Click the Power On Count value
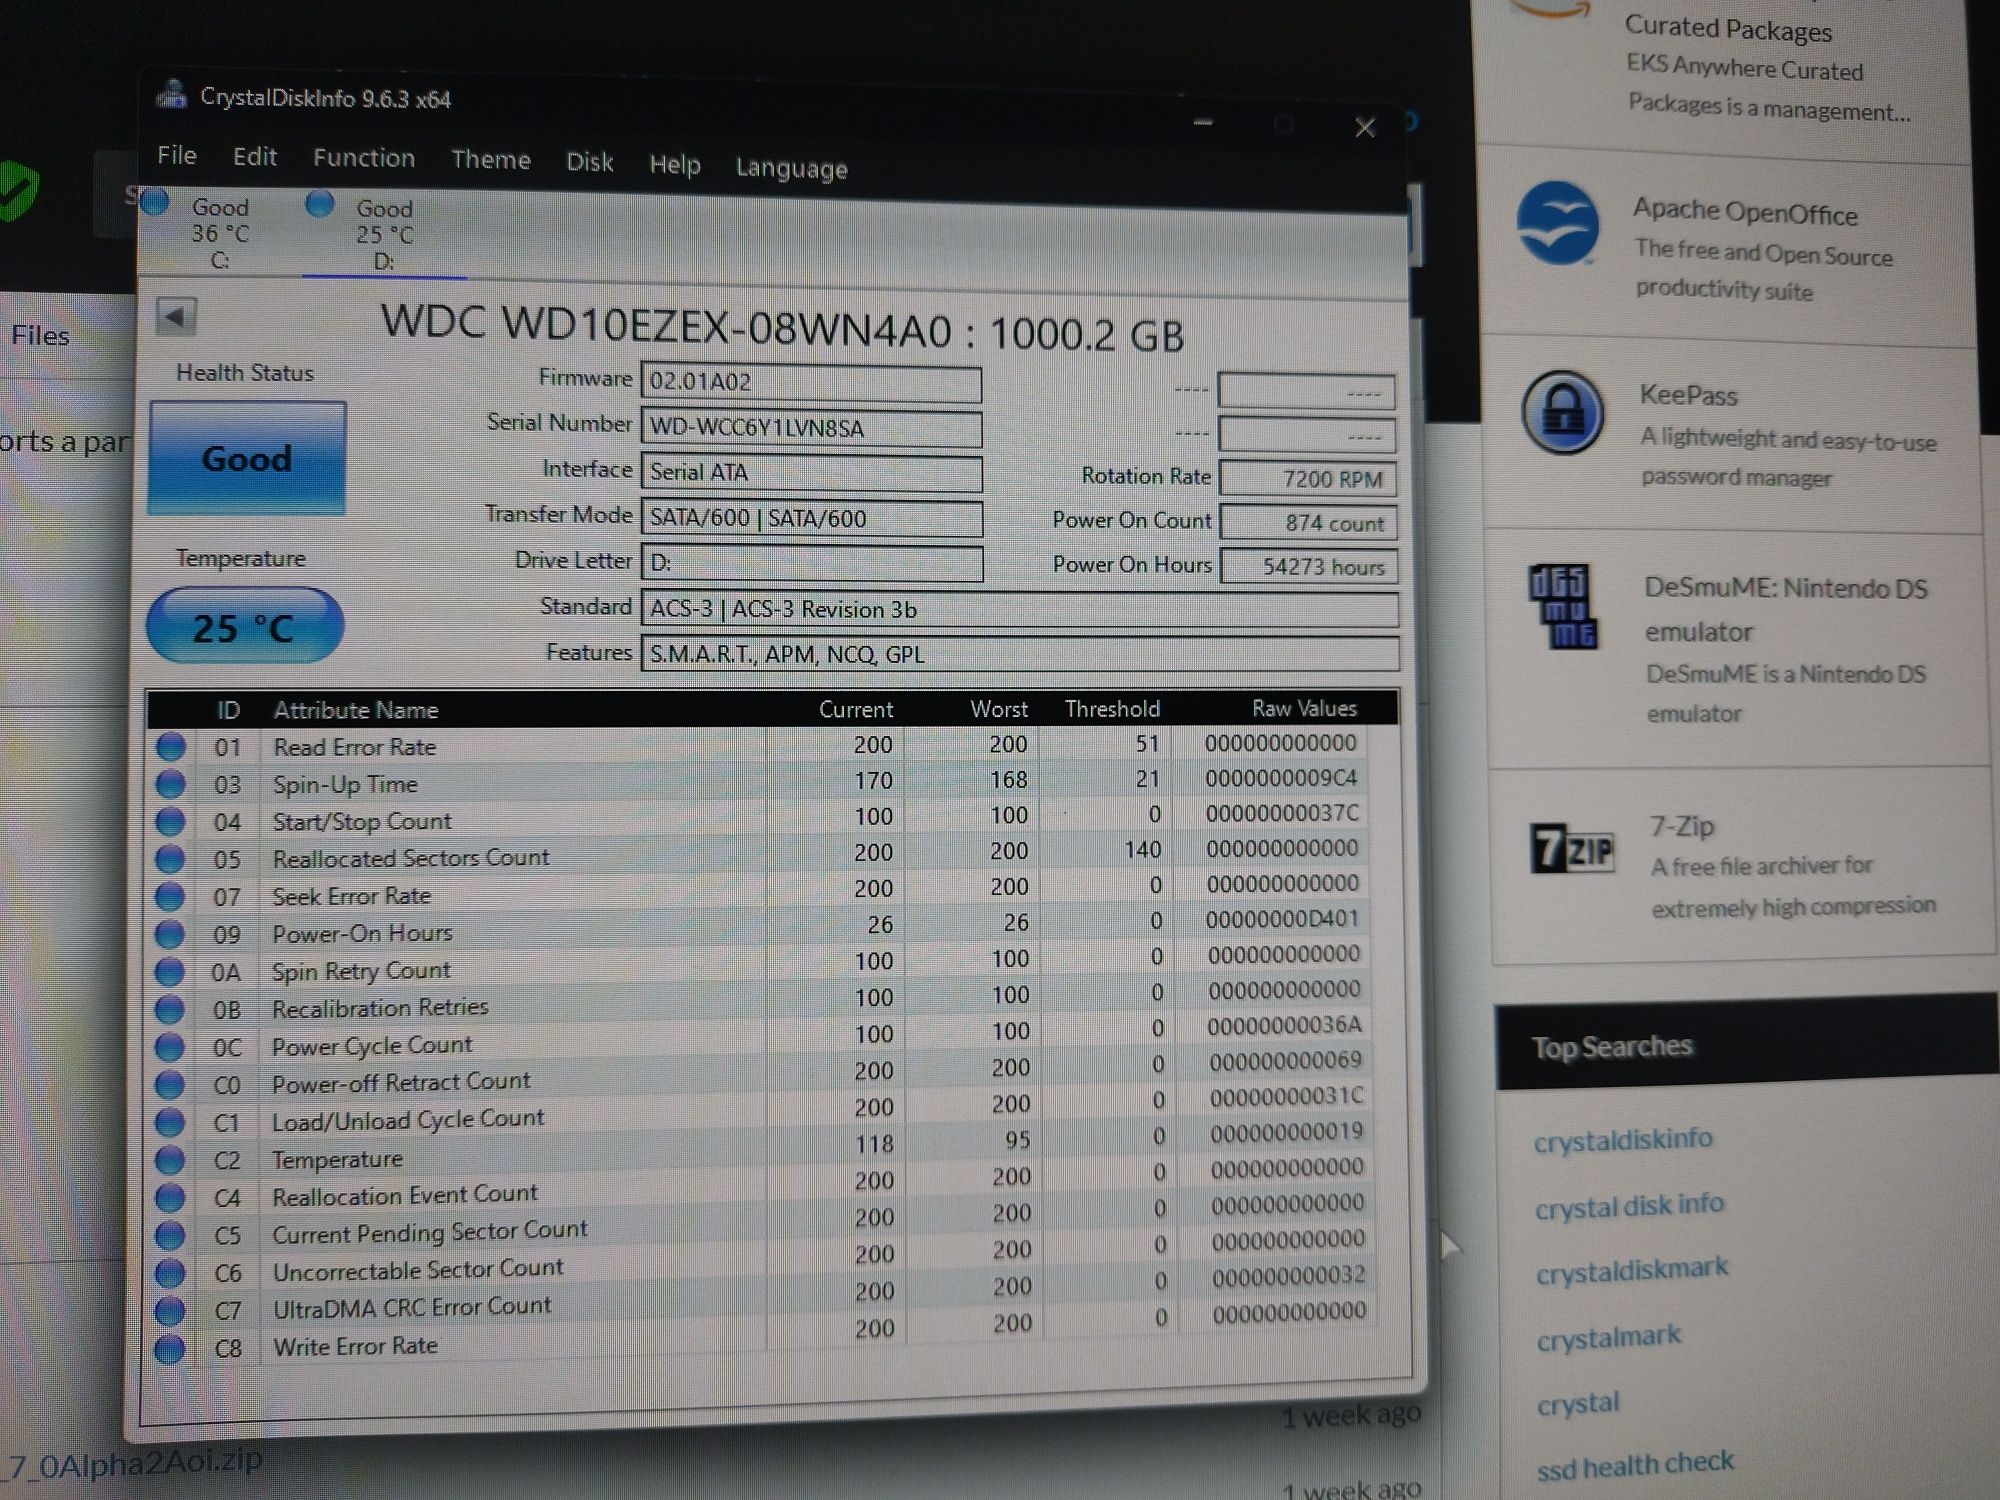Viewport: 2000px width, 1500px height. tap(1307, 522)
